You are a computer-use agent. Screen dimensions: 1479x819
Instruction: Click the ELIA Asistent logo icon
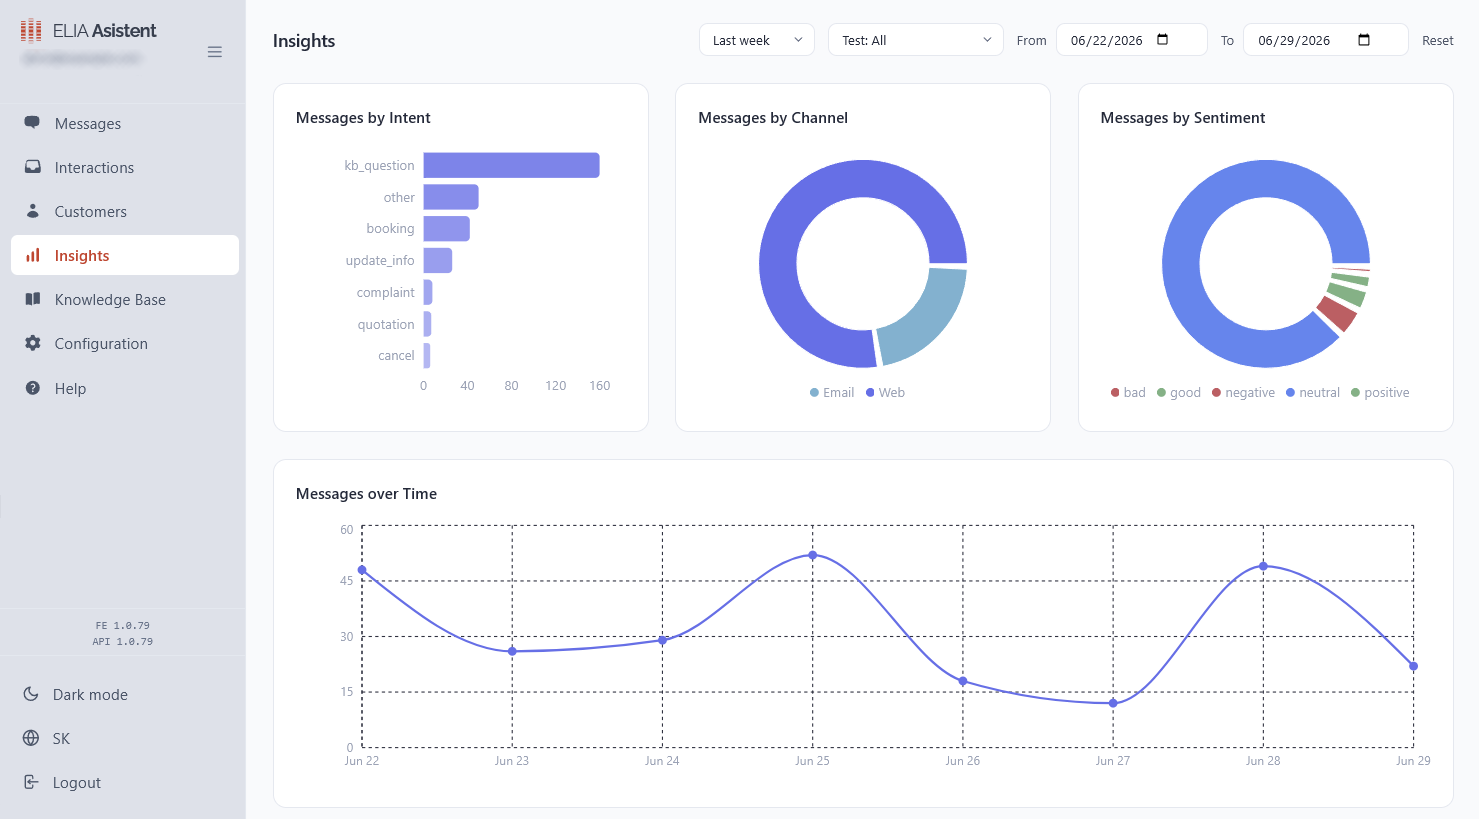click(31, 31)
